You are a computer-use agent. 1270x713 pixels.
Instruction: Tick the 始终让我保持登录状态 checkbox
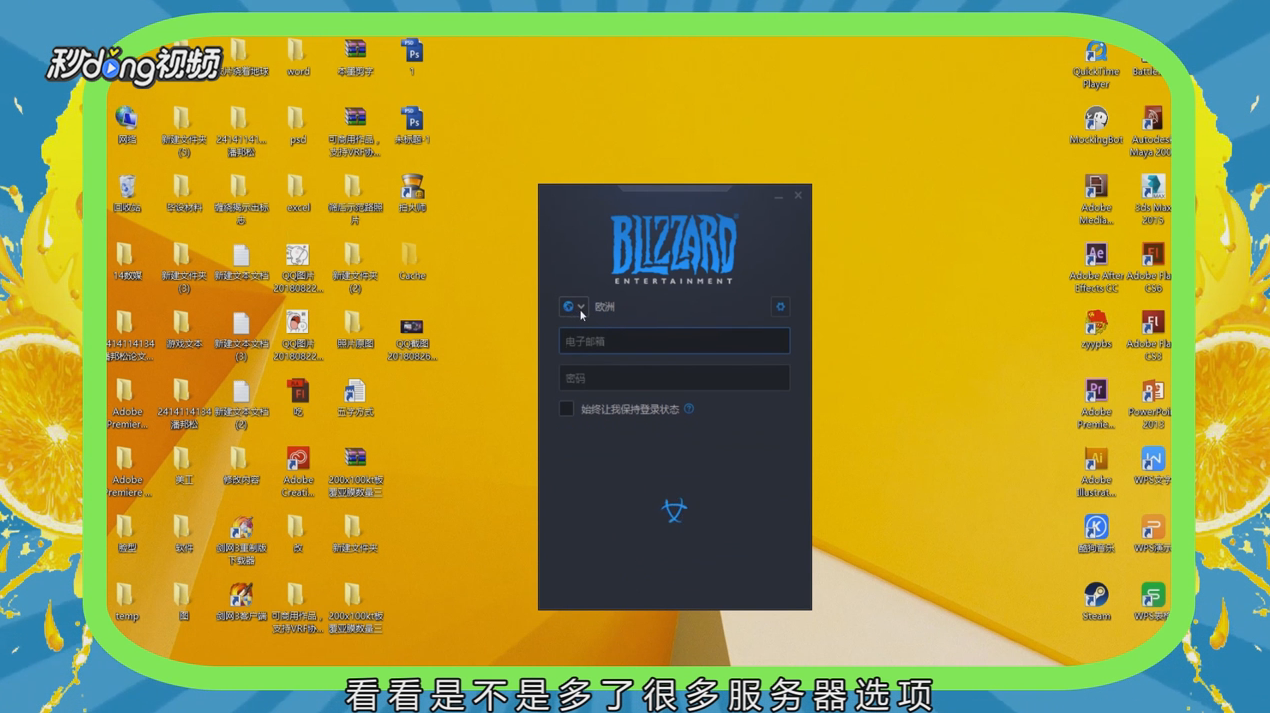coord(566,409)
